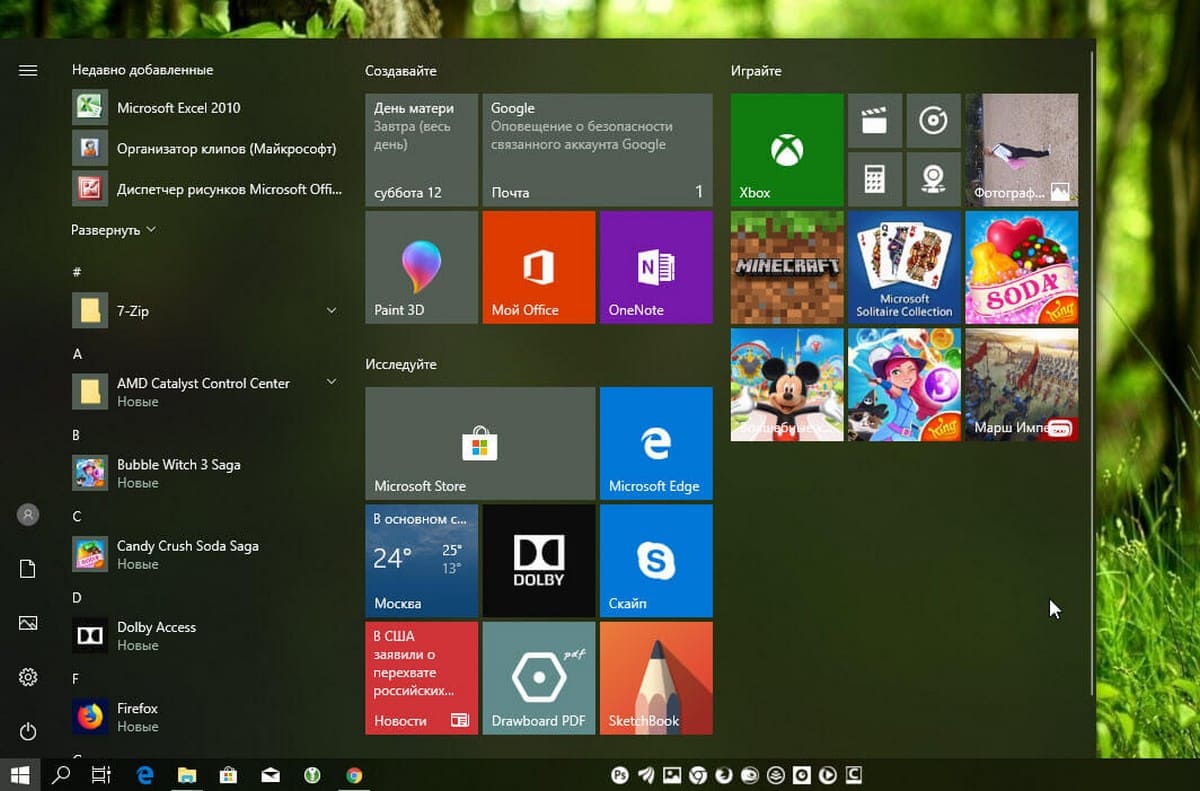Open the Microsoft Office picture manager (Диспетчер рисунков)

point(207,189)
